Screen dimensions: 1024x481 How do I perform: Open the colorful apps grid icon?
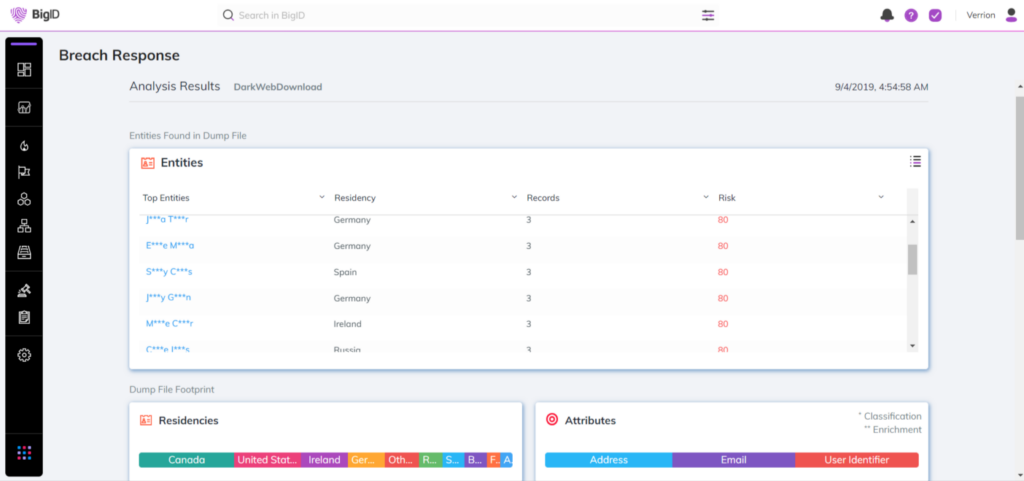click(24, 453)
